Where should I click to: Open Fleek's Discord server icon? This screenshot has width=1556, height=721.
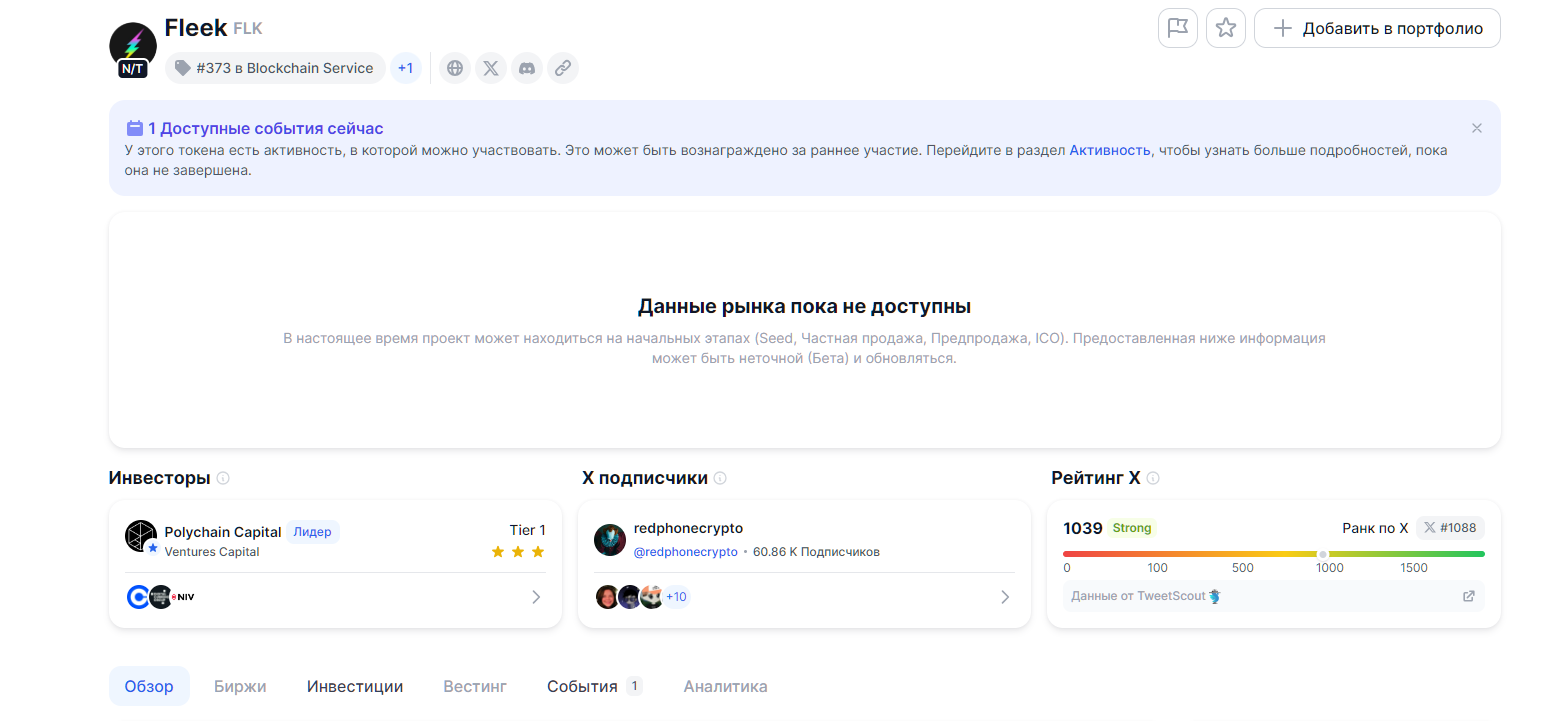(527, 68)
